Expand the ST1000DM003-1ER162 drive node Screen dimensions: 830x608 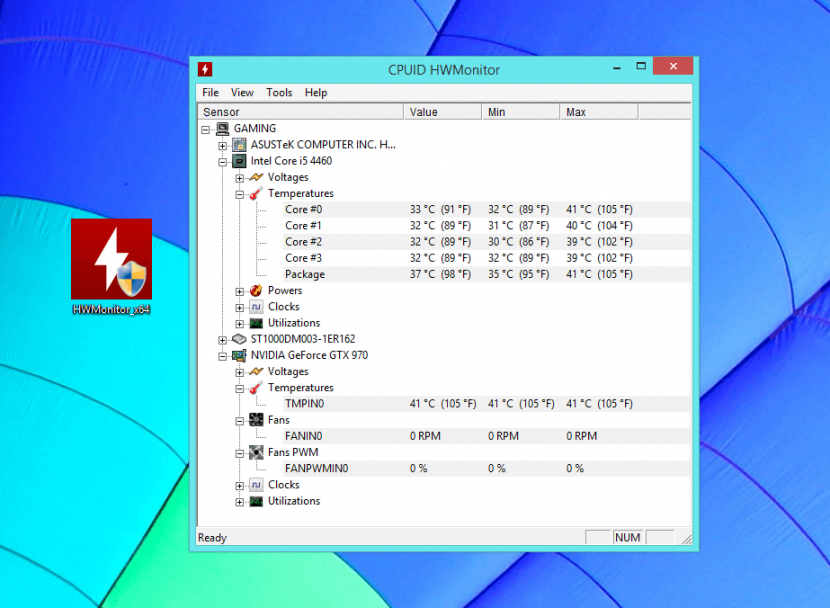tap(223, 340)
